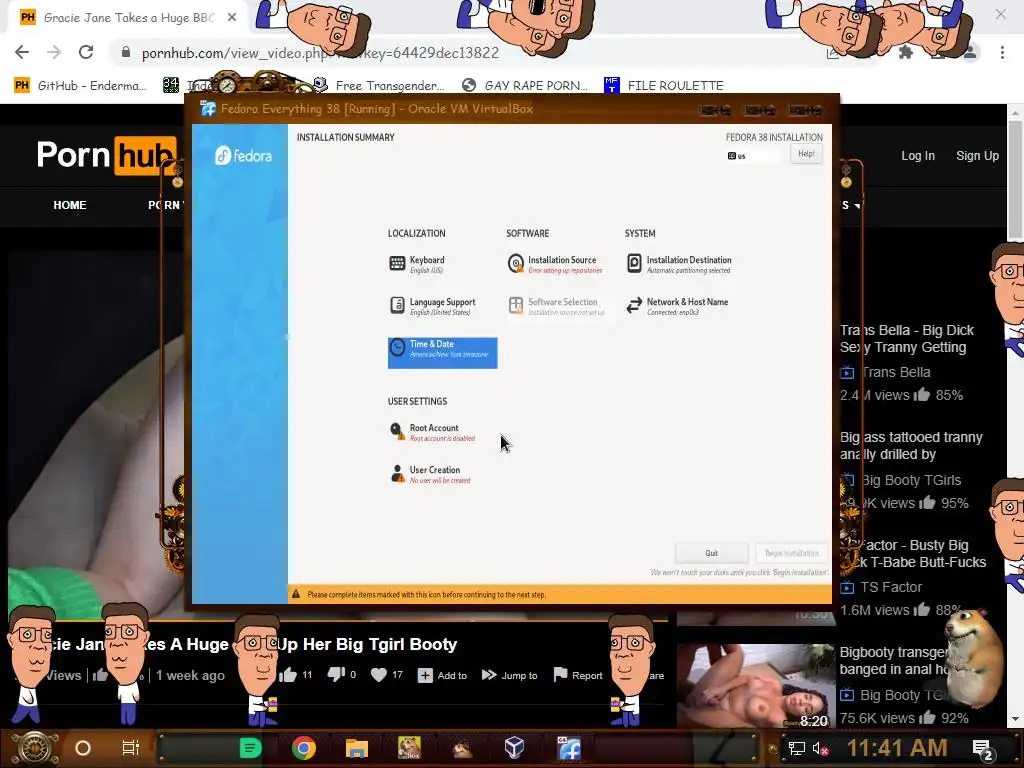Click Log In on the website
This screenshot has width=1024, height=768.
point(918,155)
